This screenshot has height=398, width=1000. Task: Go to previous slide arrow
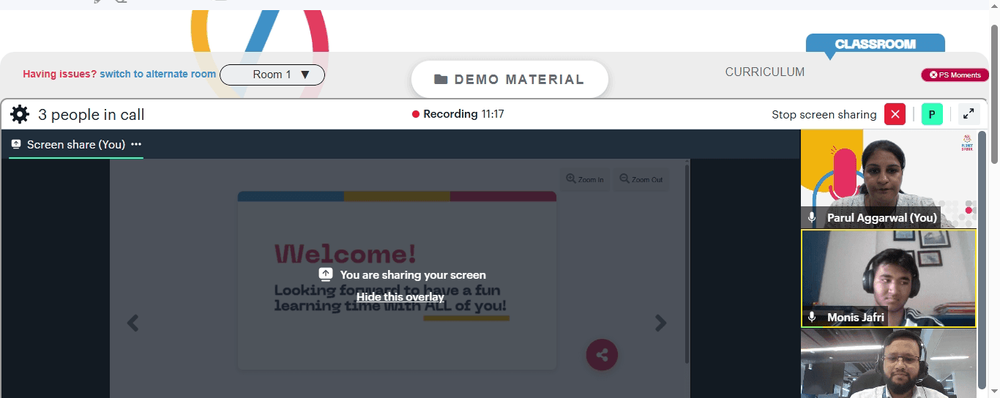133,323
